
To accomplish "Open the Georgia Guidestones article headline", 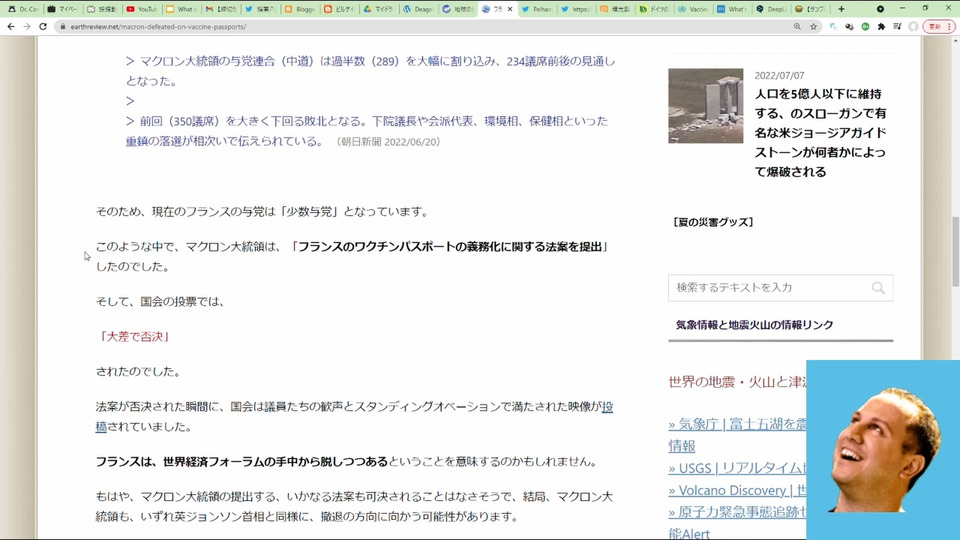I will pyautogui.click(x=820, y=133).
